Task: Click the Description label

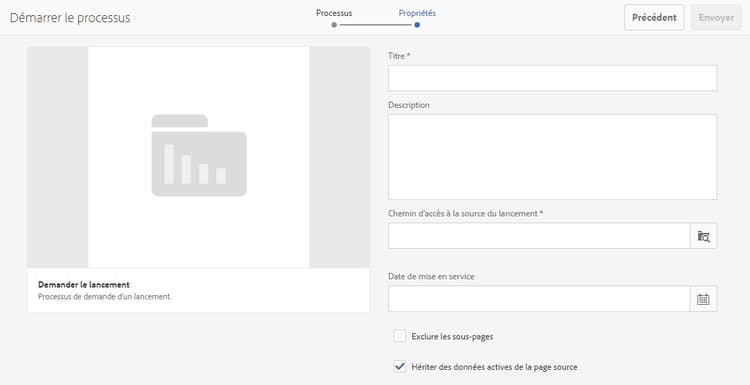Action: pos(408,105)
